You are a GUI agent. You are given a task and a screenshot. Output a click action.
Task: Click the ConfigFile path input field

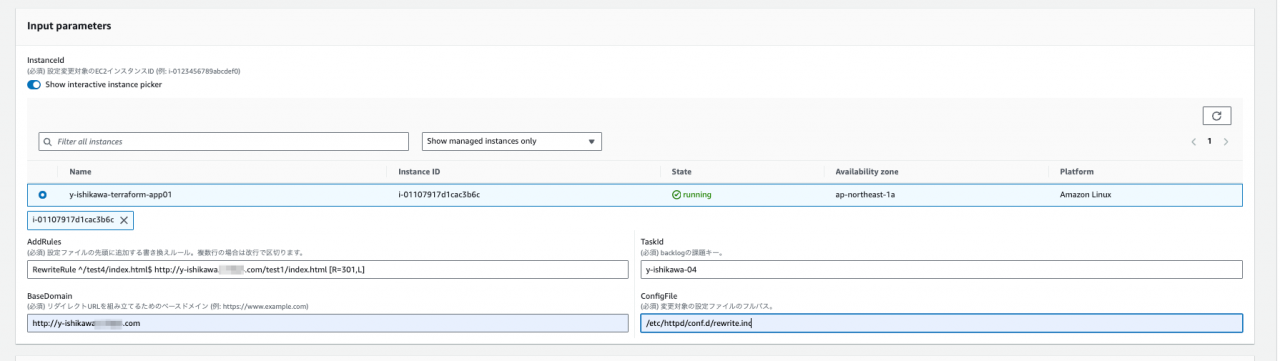[x=941, y=323]
